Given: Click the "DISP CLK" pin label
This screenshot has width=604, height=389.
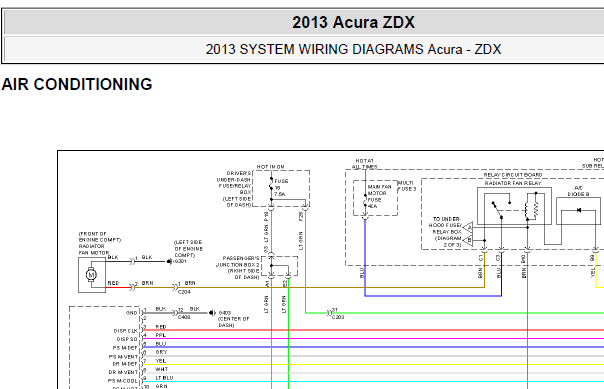Looking at the screenshot, I should [126, 331].
